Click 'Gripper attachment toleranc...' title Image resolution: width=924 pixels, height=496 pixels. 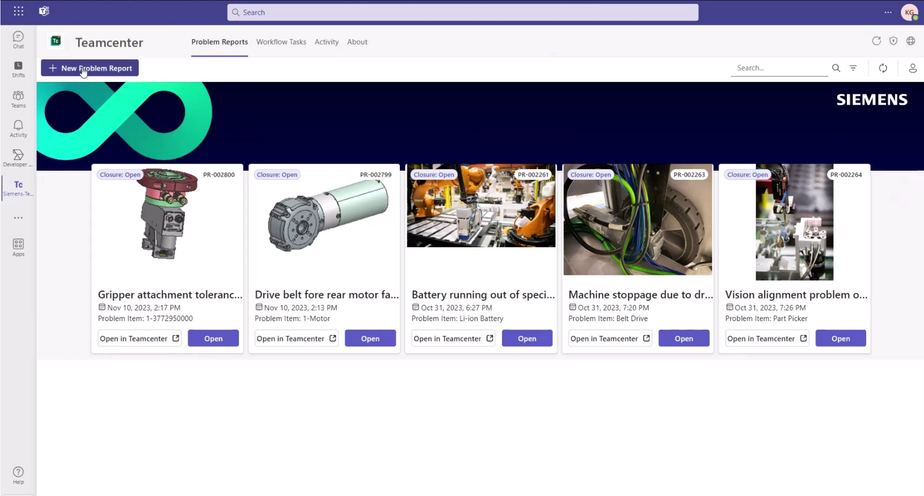(x=170, y=295)
